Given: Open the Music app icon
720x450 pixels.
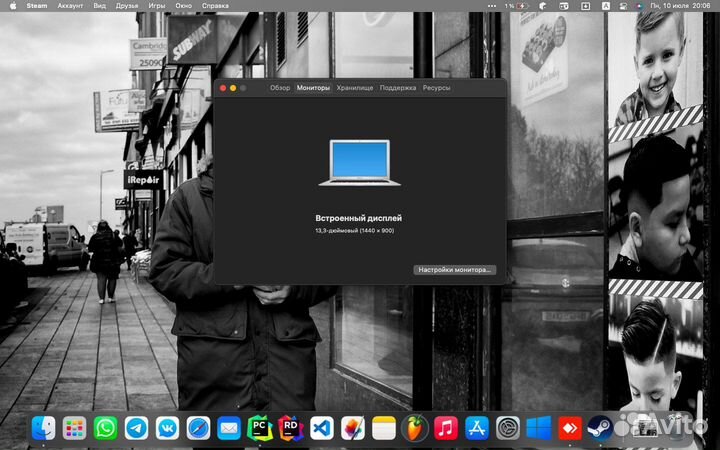Looking at the screenshot, I should pos(446,428).
